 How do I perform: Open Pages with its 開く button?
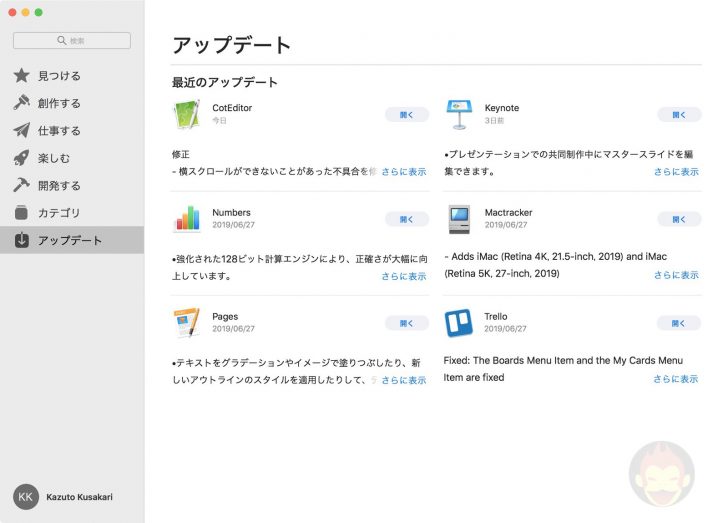coord(407,323)
